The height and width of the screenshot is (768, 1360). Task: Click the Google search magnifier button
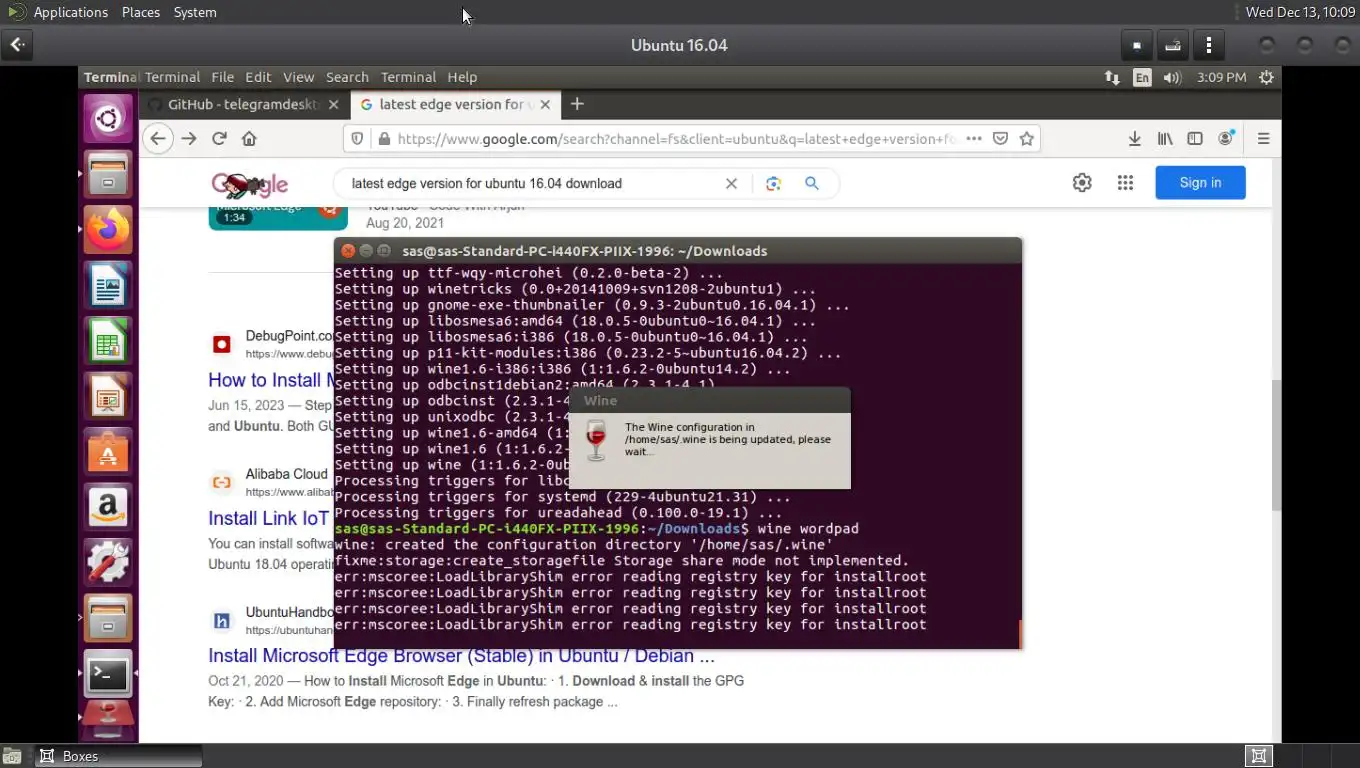pos(812,183)
